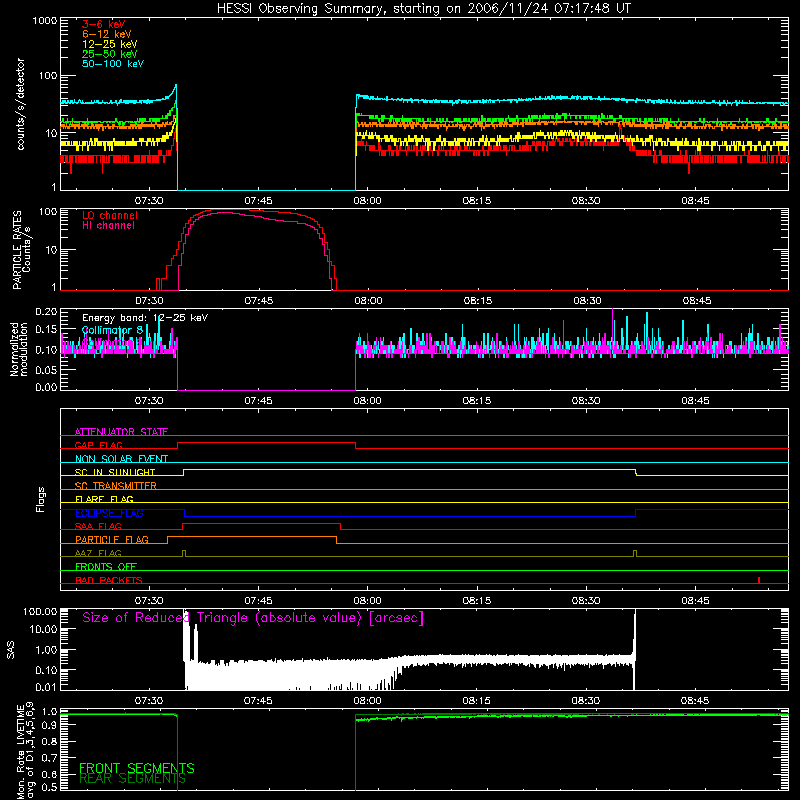
Task: Select the ATTENUATOR STATE flag label
Action: [x=121, y=432]
